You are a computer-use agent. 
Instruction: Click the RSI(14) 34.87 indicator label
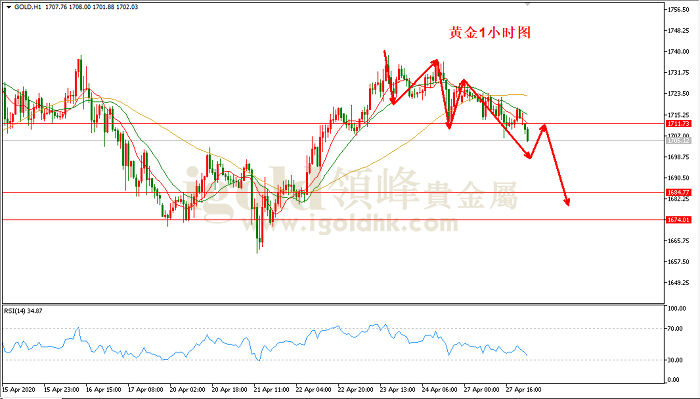[23, 311]
